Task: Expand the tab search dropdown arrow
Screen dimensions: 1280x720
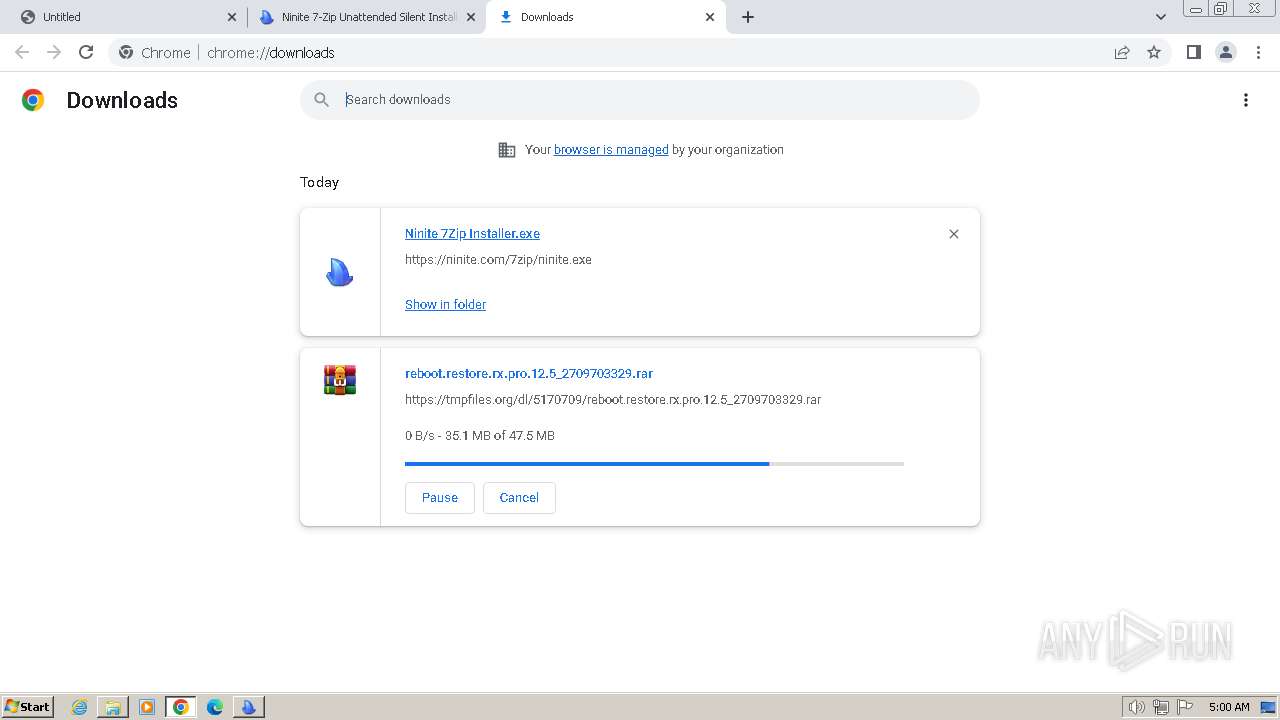Action: (x=1161, y=17)
